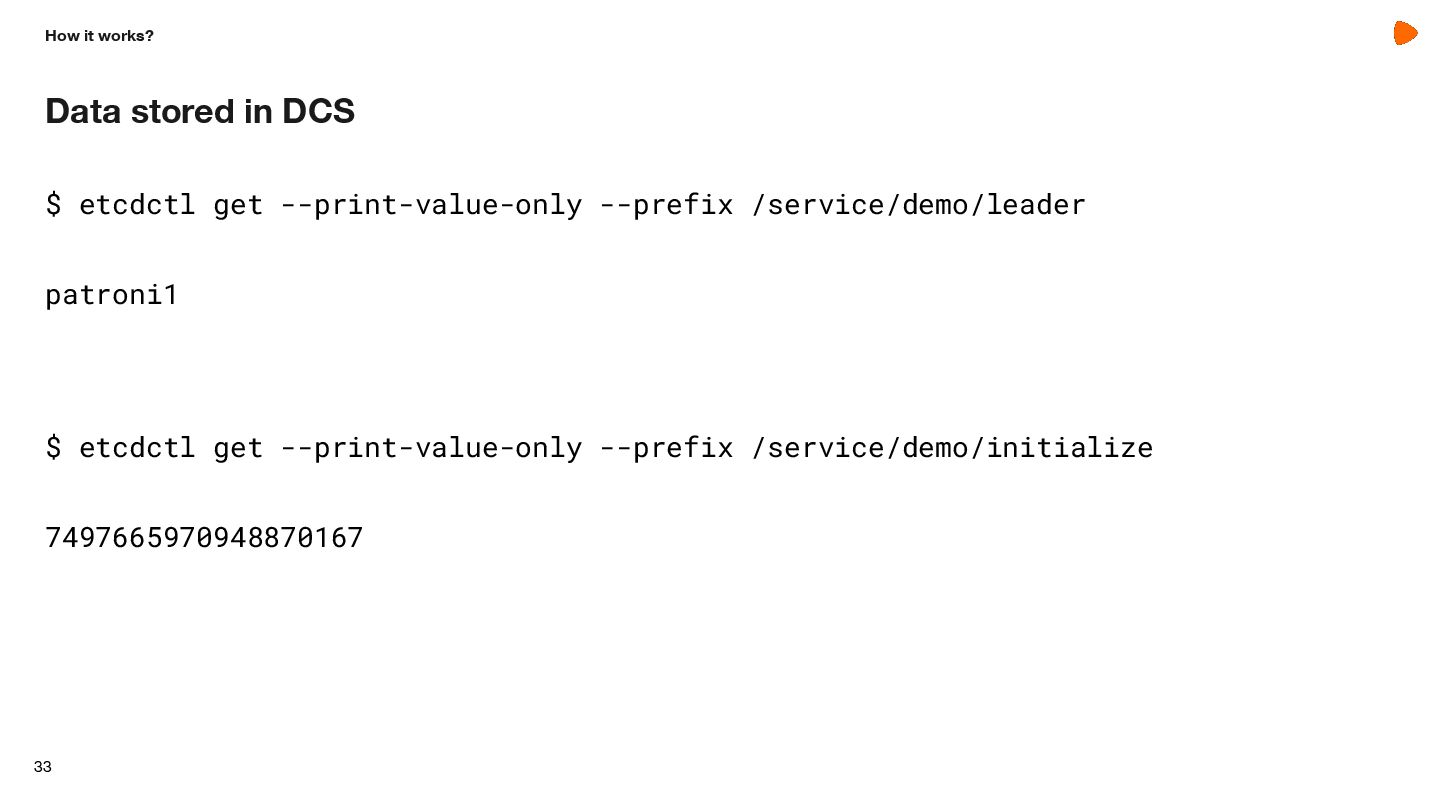Click '--print-value-only' flag in second command
Viewport: 1440px width, 810px height.
pyautogui.click(x=431, y=447)
